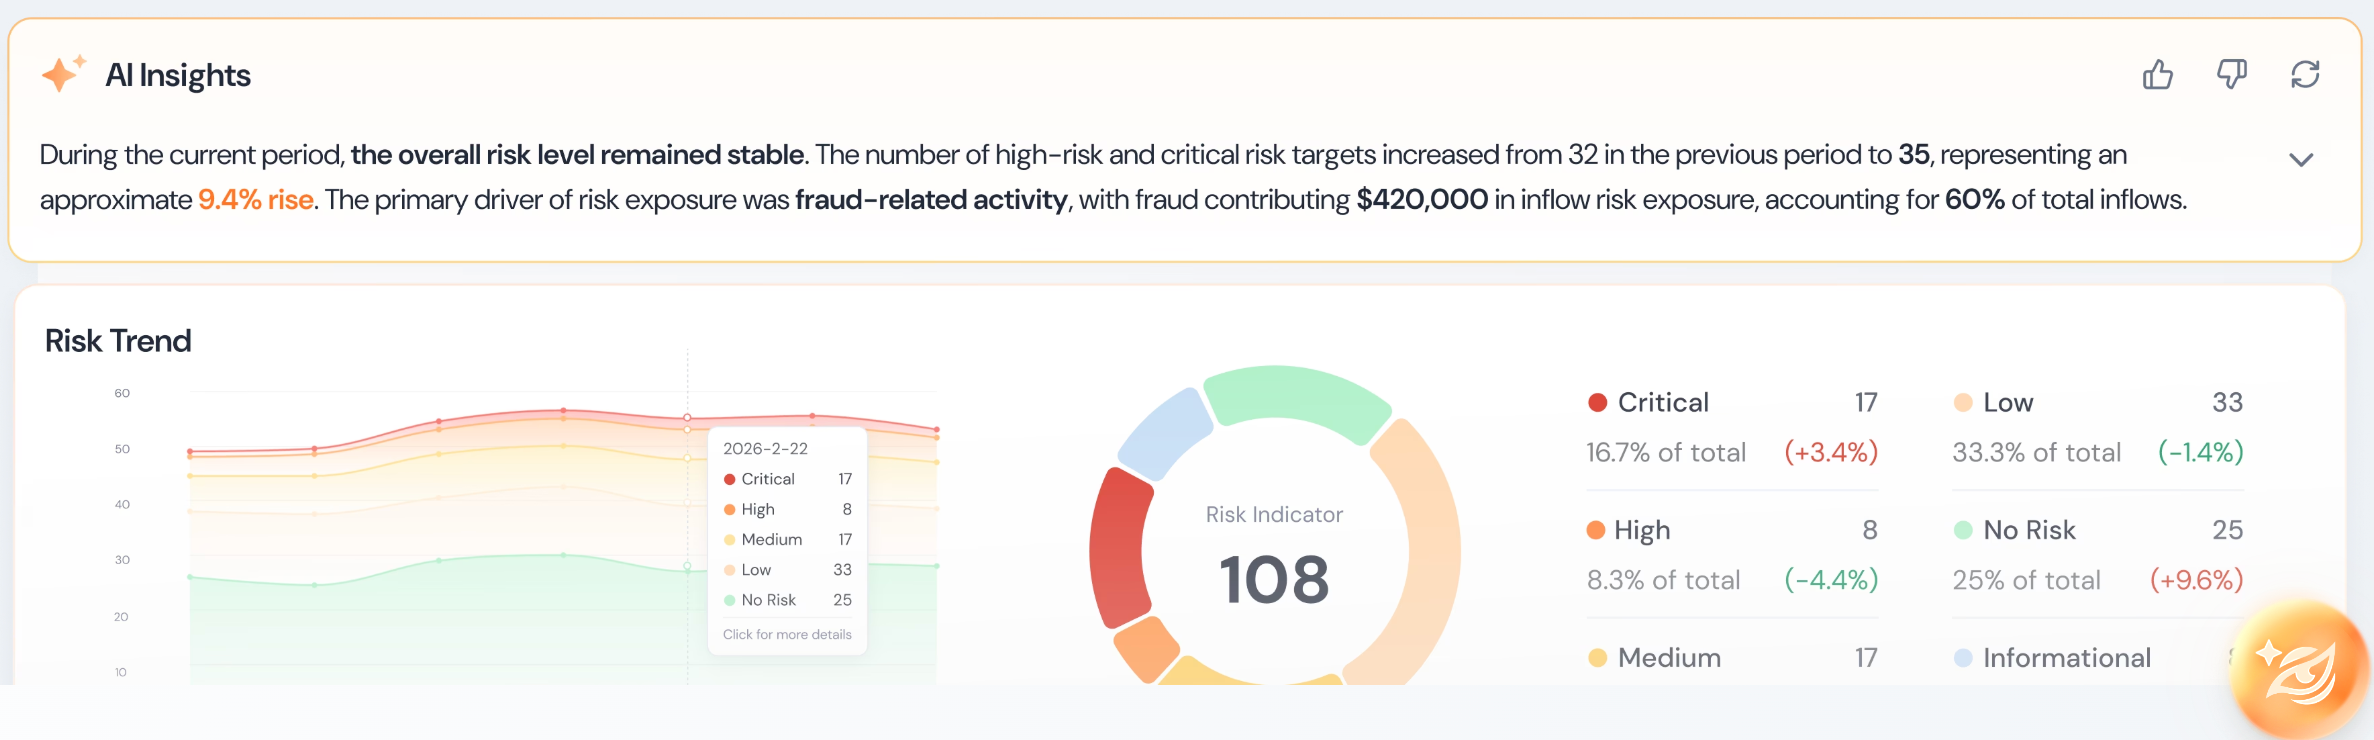Click the Risk Indicator 108 center value

[x=1274, y=579]
